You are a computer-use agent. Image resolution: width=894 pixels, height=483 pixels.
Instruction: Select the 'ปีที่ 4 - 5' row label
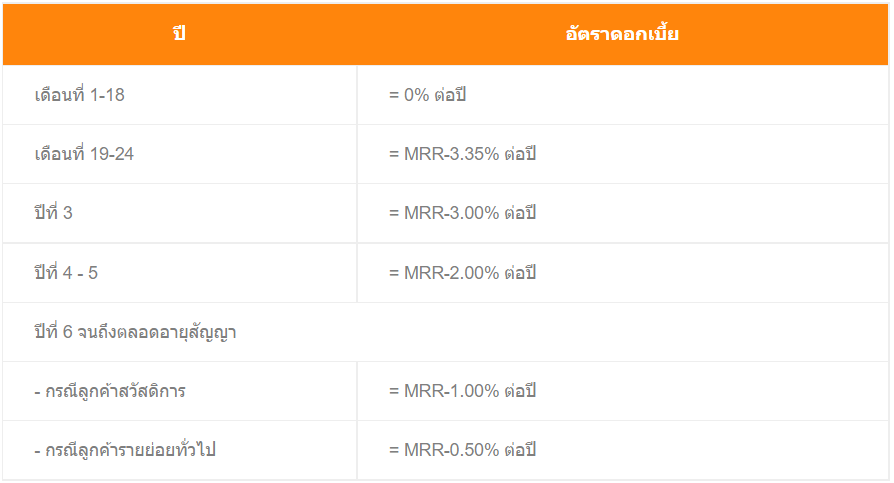pyautogui.click(x=66, y=272)
